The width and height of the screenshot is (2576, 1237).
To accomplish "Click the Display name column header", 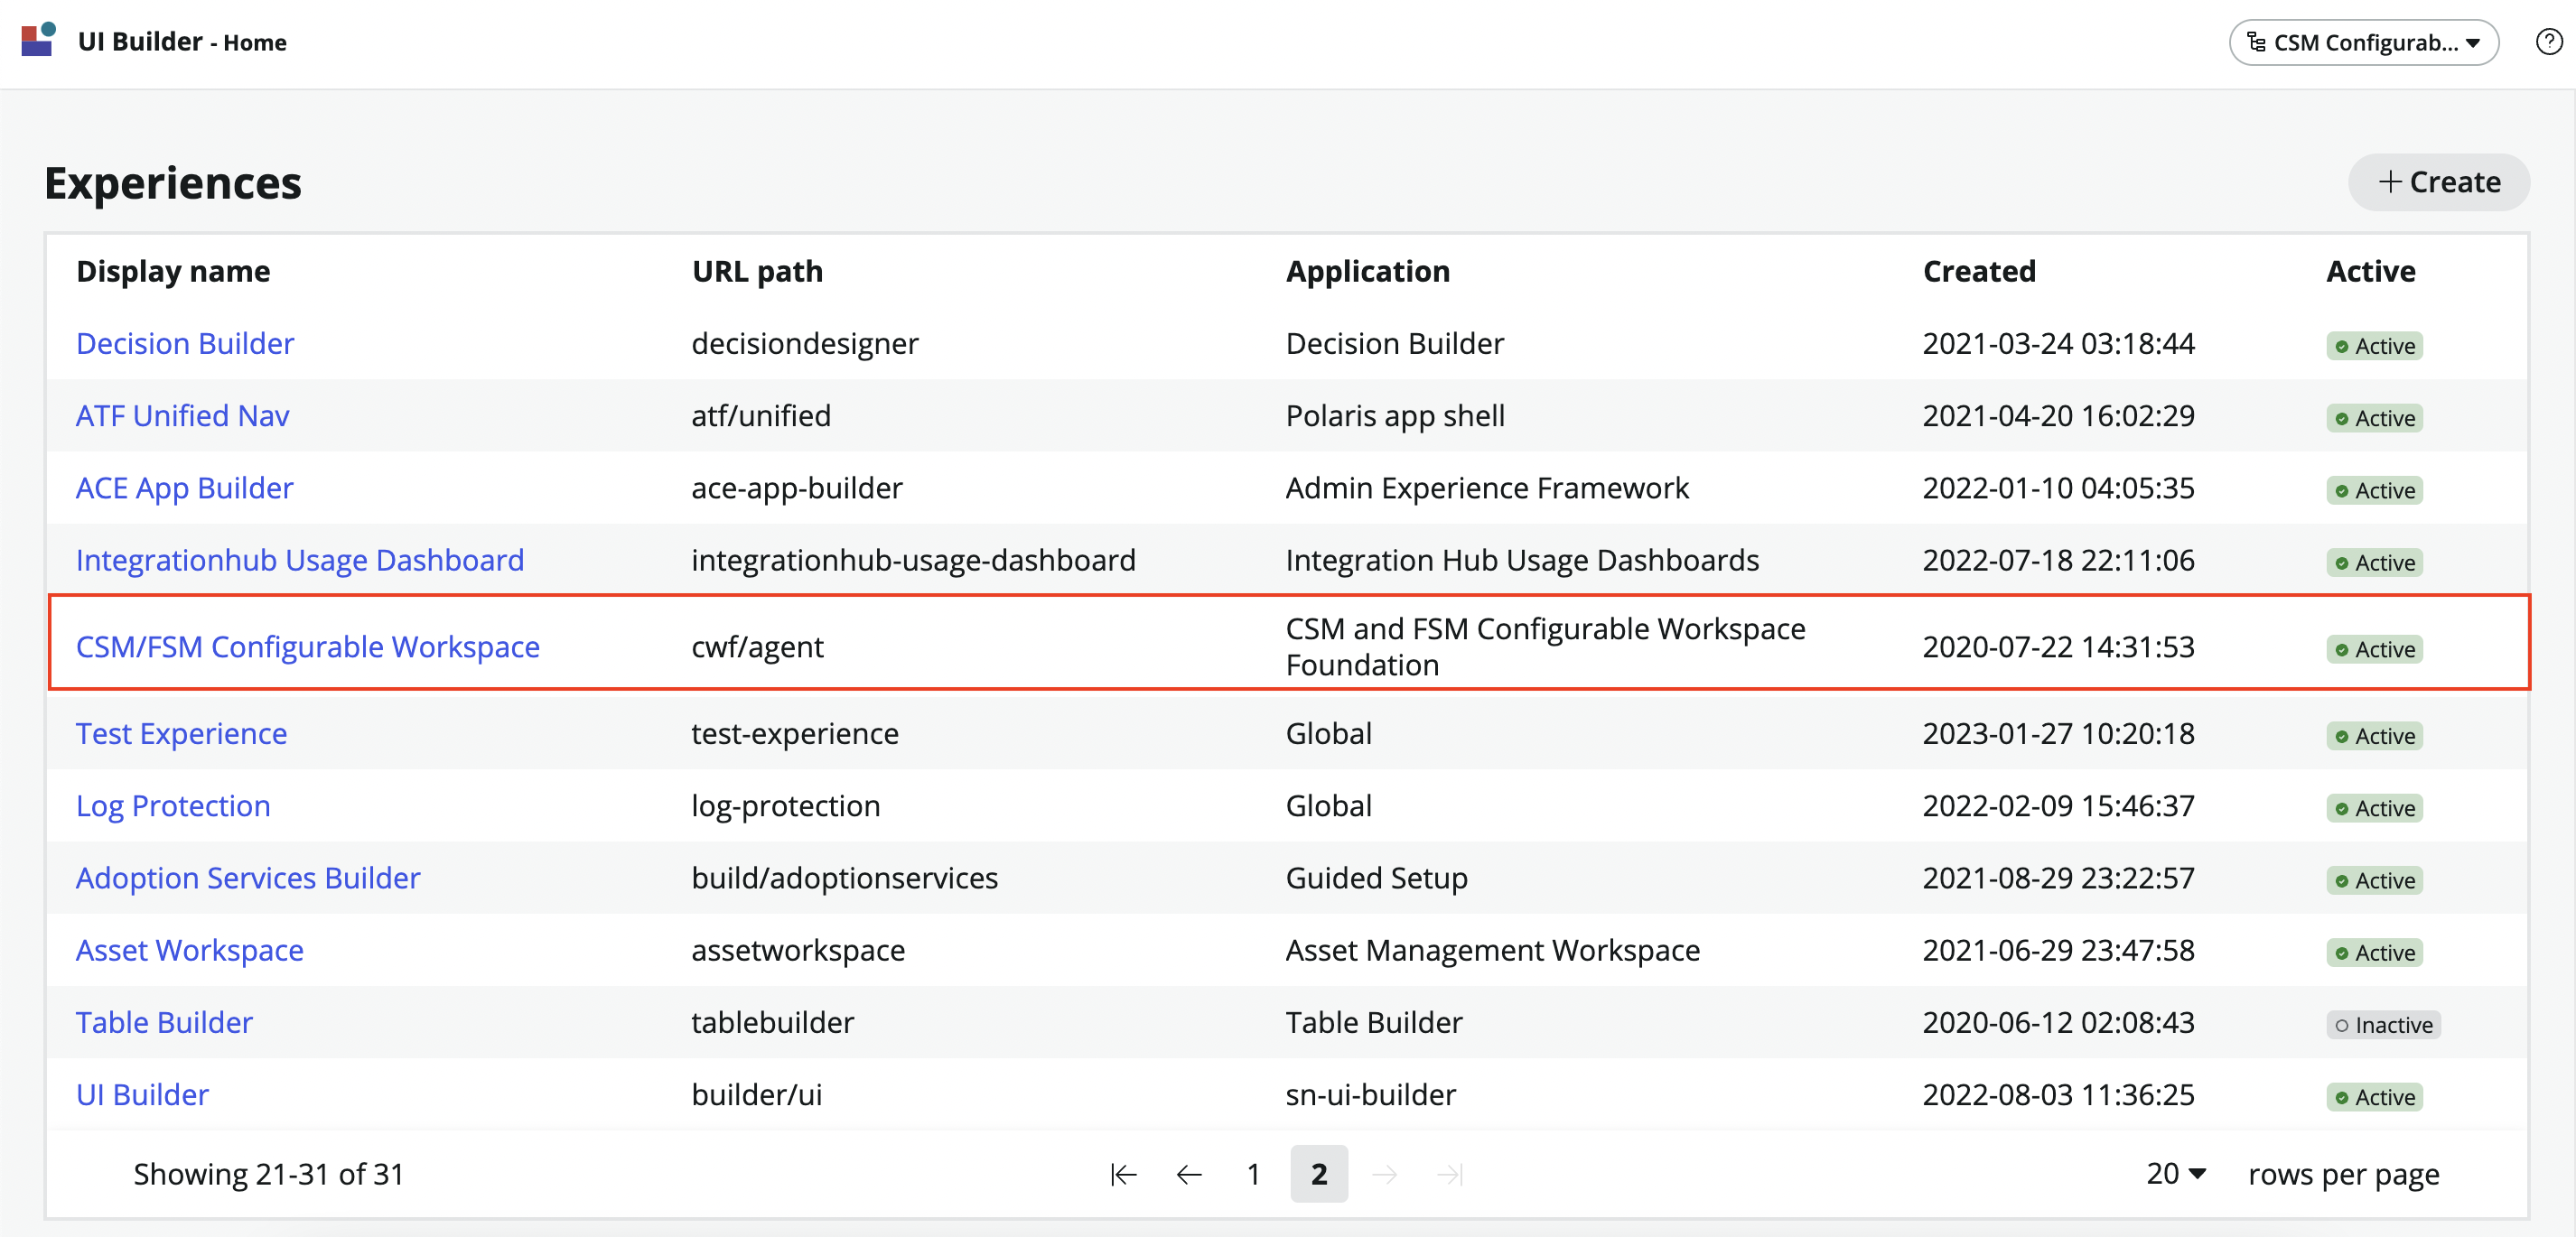I will pos(173,271).
